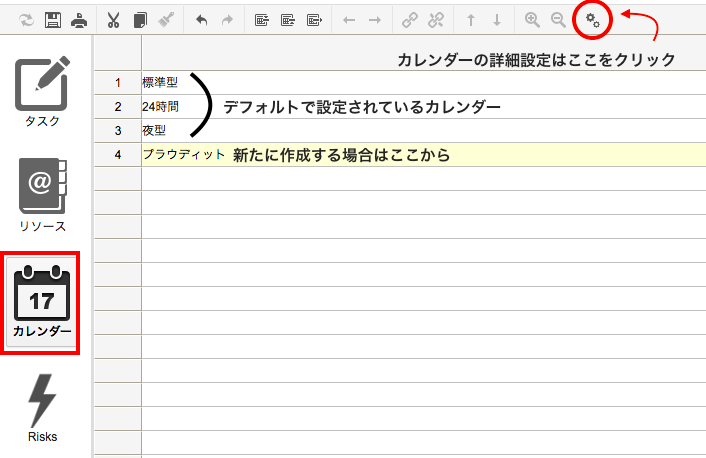
Task: Click the refresh icon in the toolbar
Action: click(27, 20)
